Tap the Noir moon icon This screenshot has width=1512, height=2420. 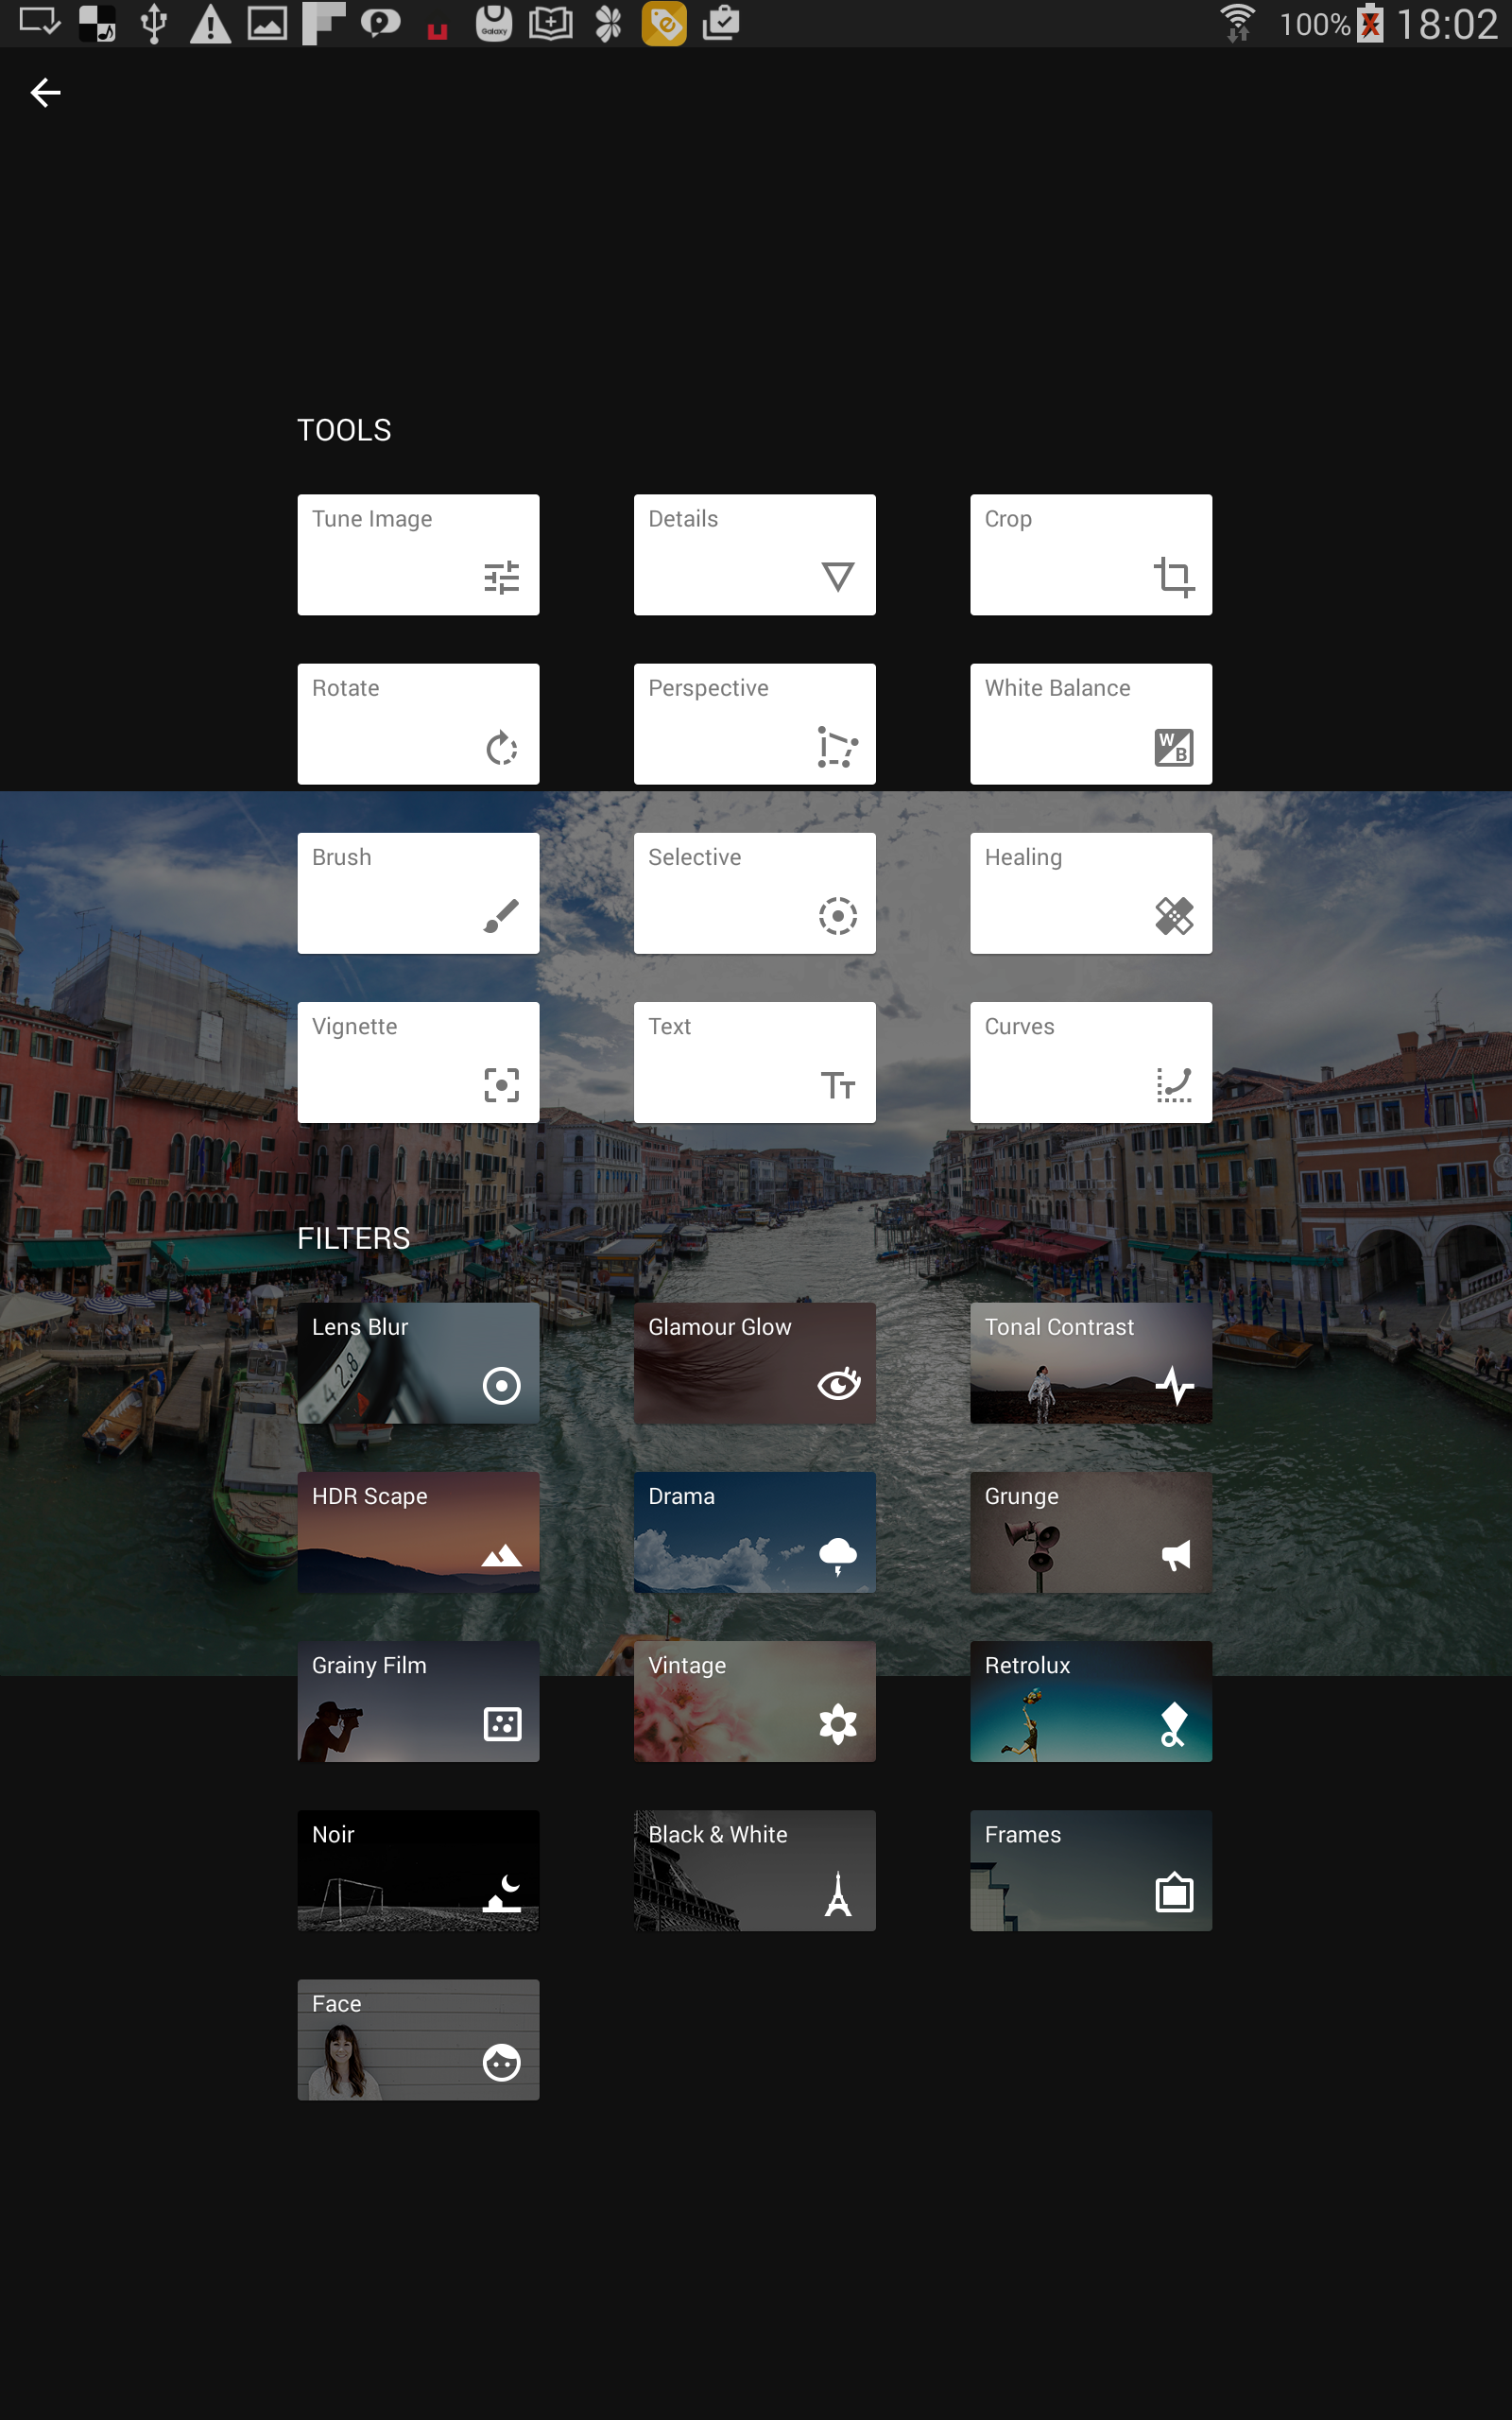pyautogui.click(x=502, y=1892)
